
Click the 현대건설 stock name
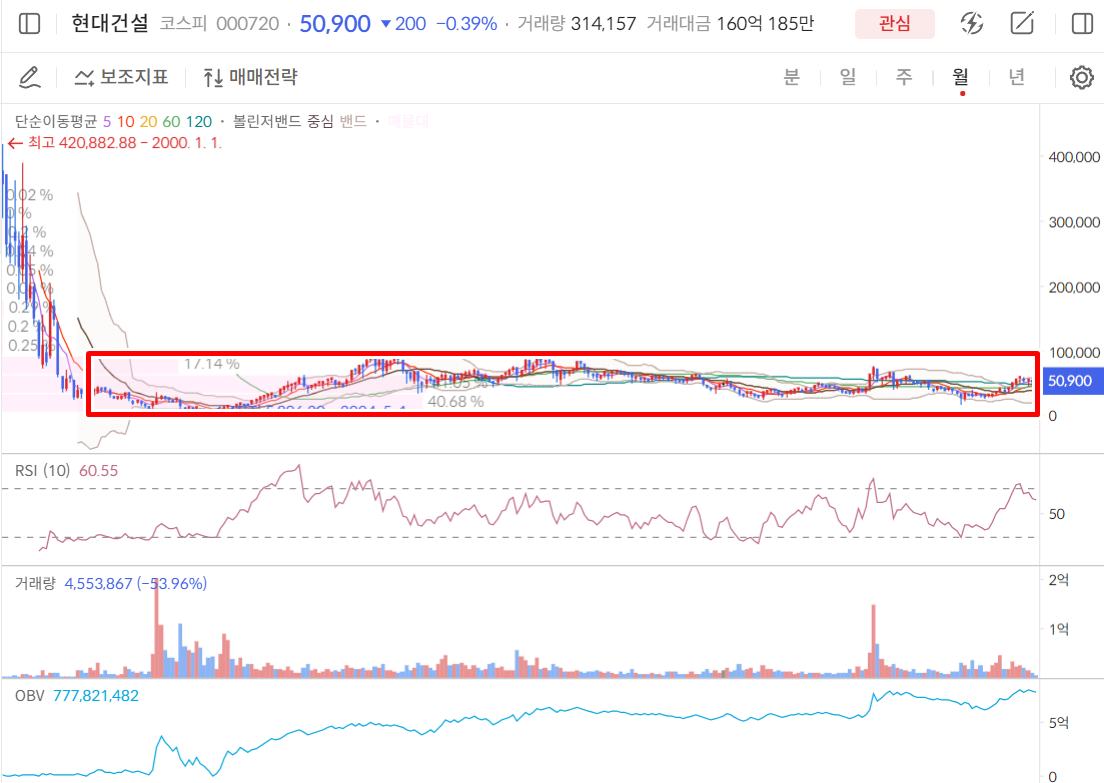110,24
